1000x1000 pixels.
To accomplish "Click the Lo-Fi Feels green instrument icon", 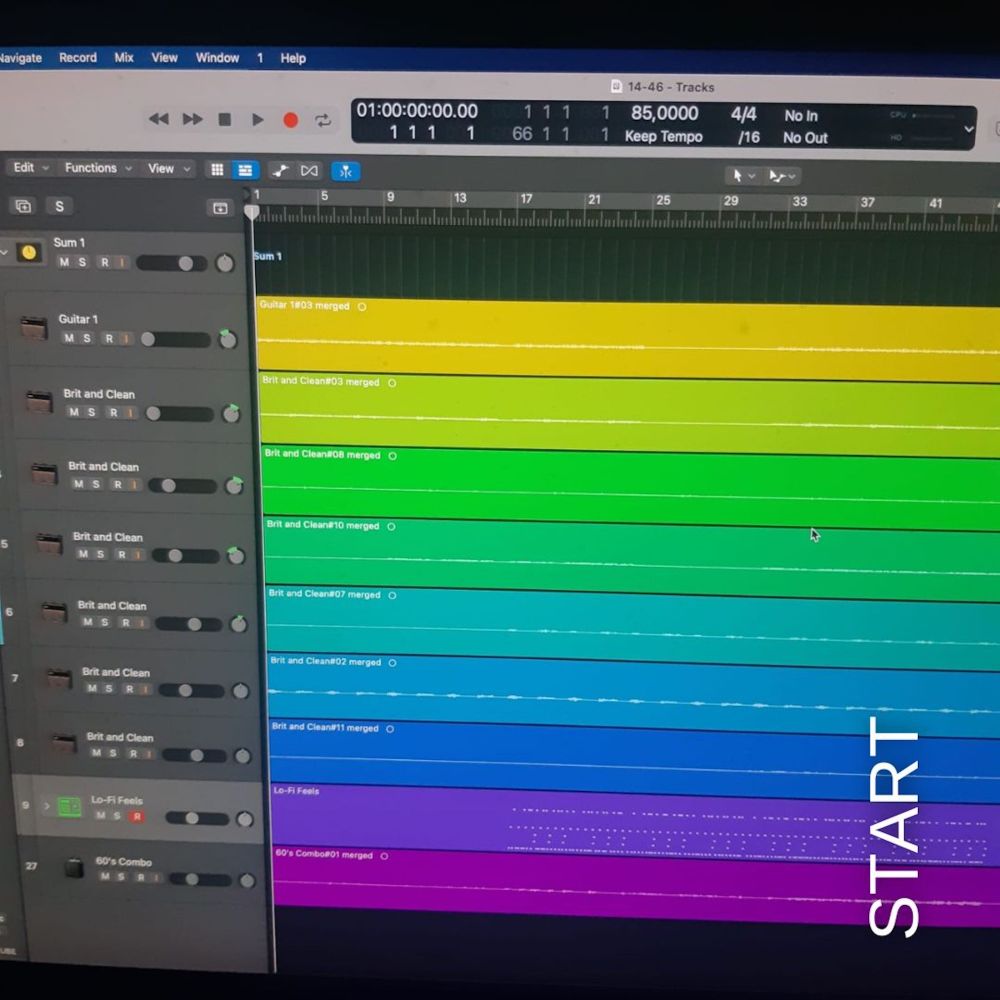I will tap(70, 807).
